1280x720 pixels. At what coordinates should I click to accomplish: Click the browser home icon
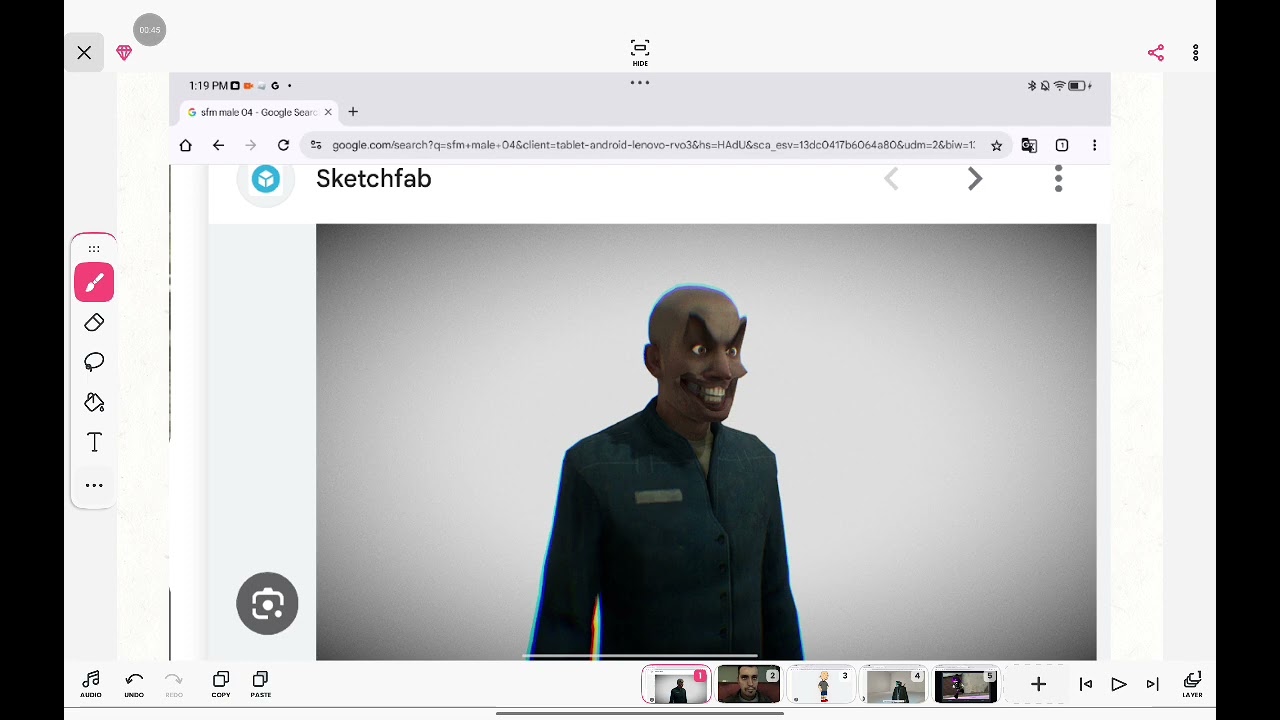tap(185, 145)
